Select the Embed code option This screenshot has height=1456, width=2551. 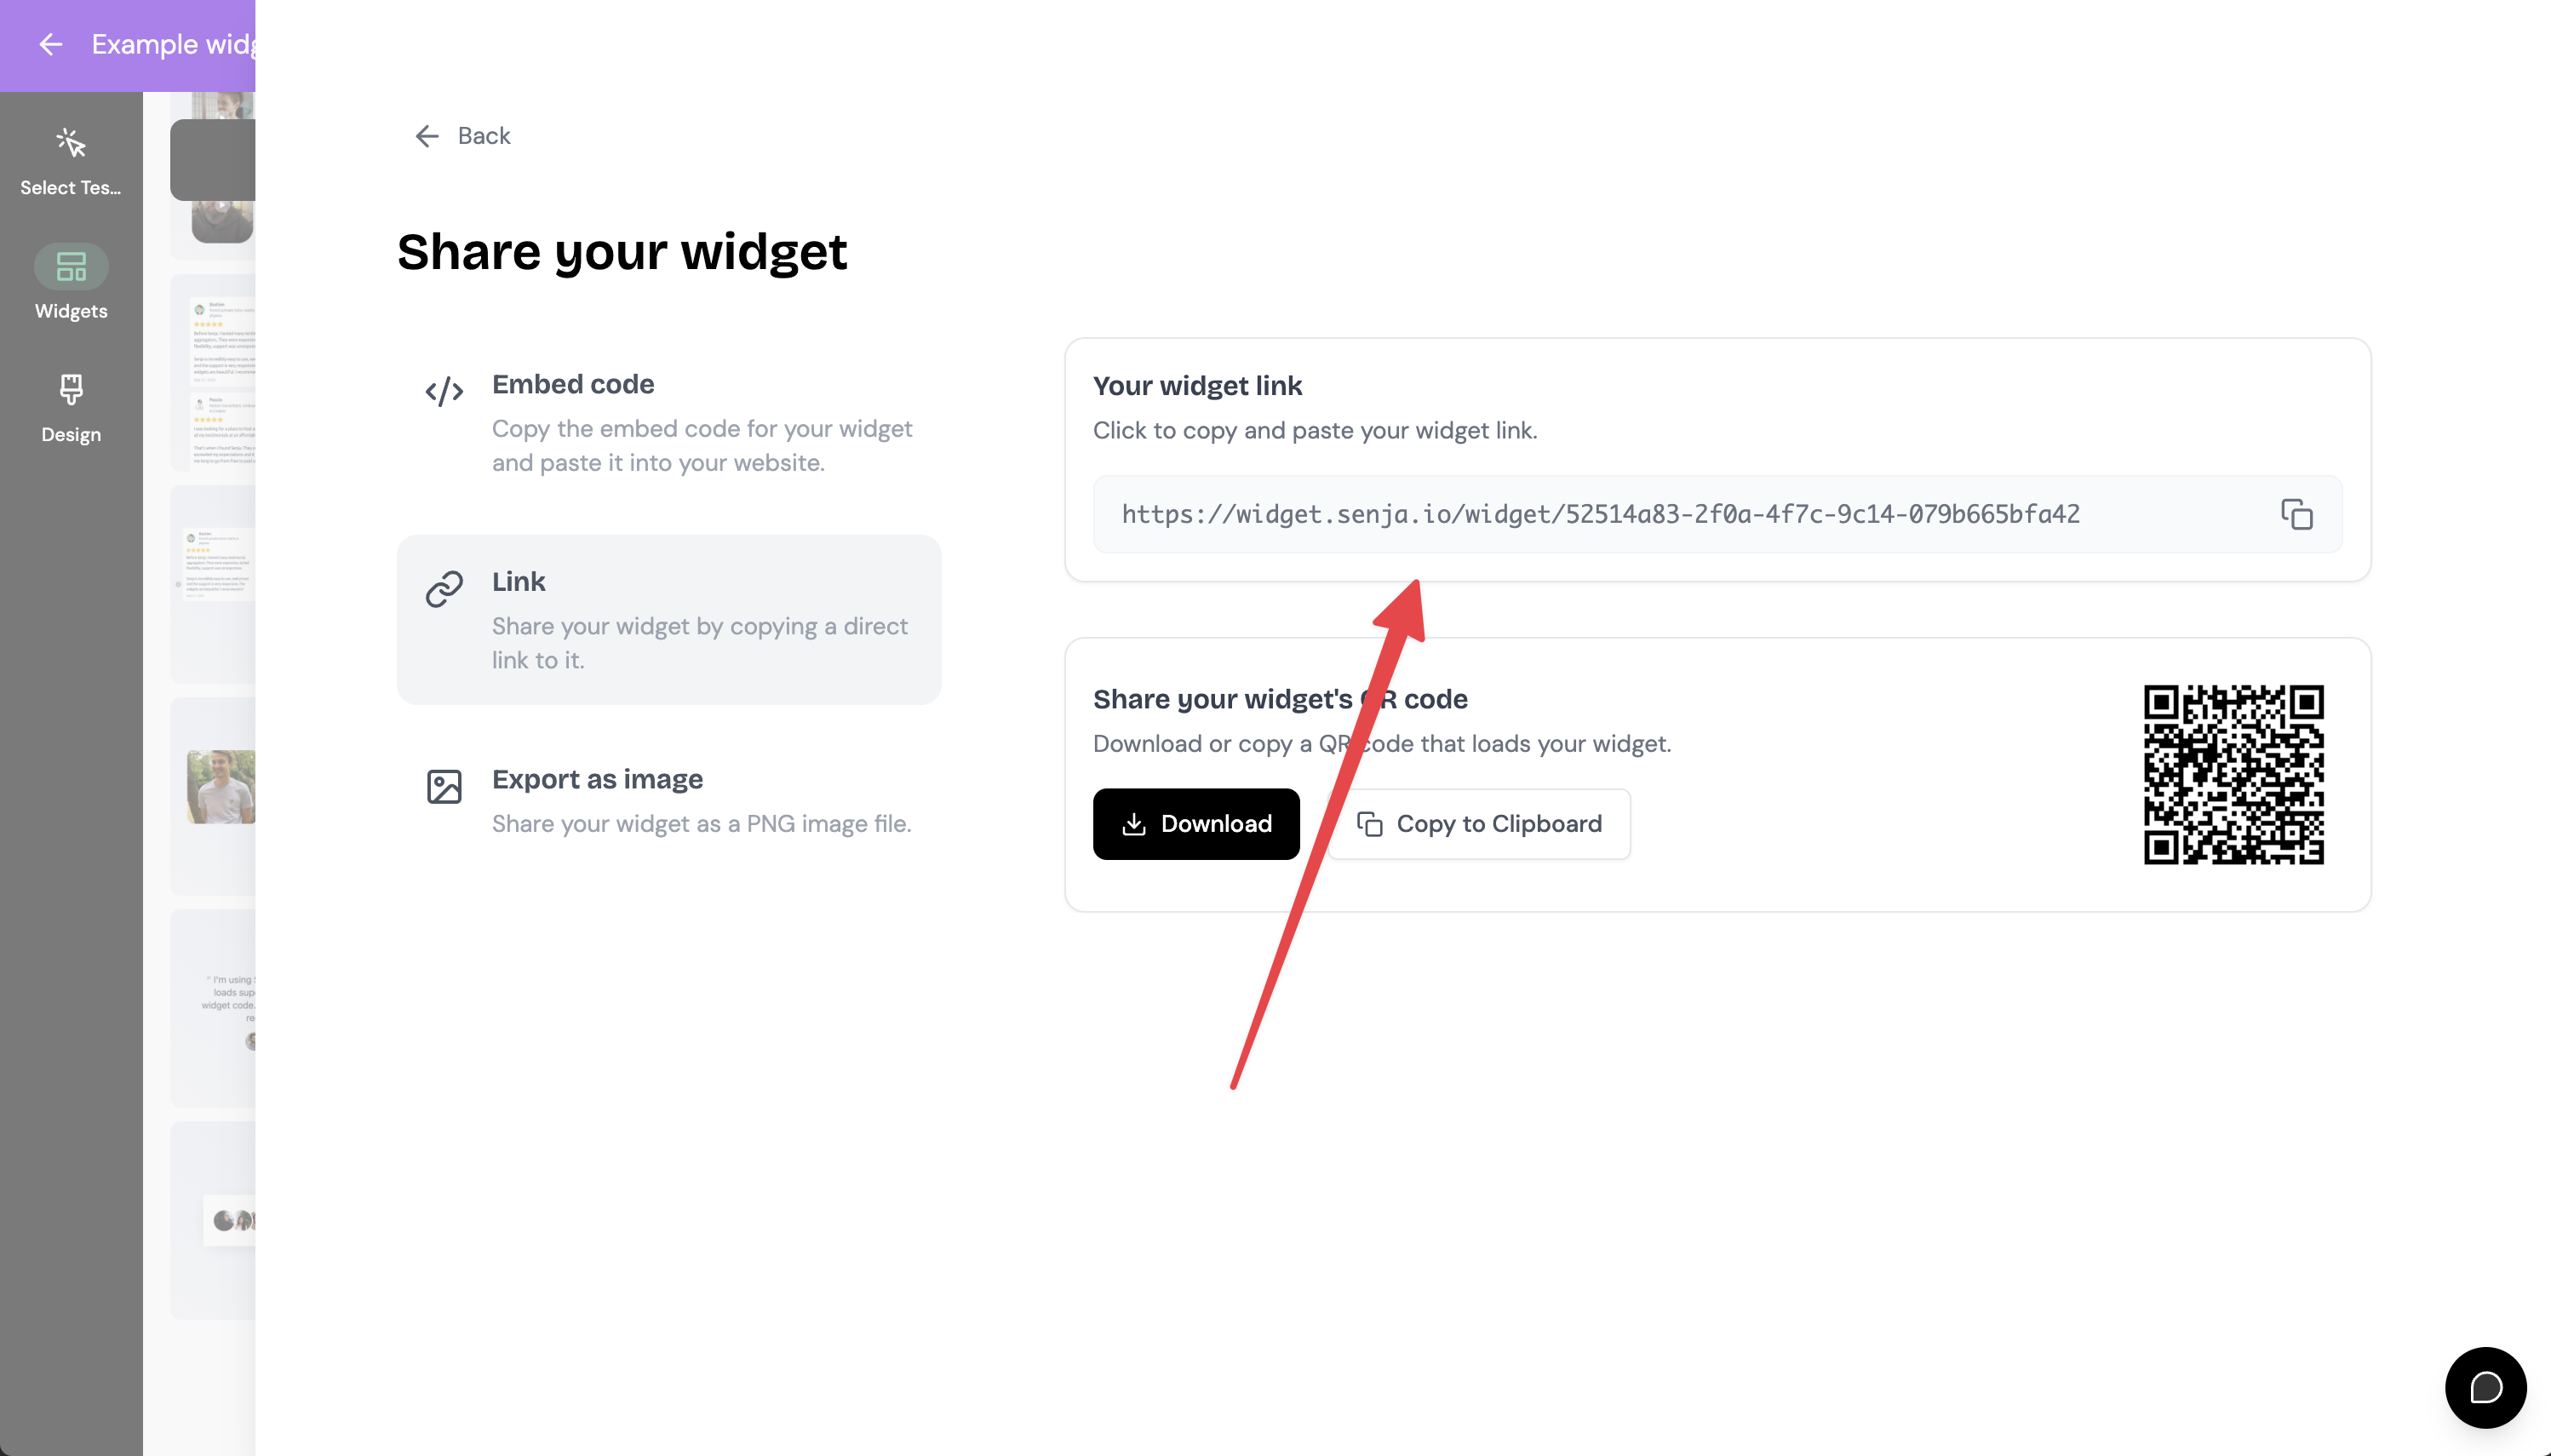click(669, 423)
